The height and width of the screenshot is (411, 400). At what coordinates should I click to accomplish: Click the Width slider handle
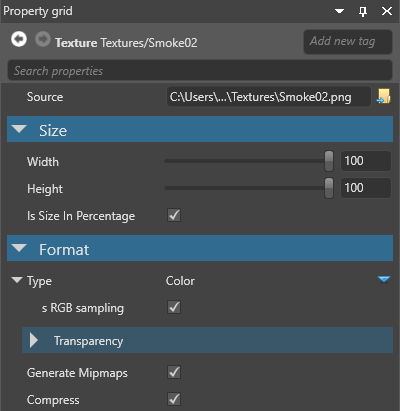[329, 161]
